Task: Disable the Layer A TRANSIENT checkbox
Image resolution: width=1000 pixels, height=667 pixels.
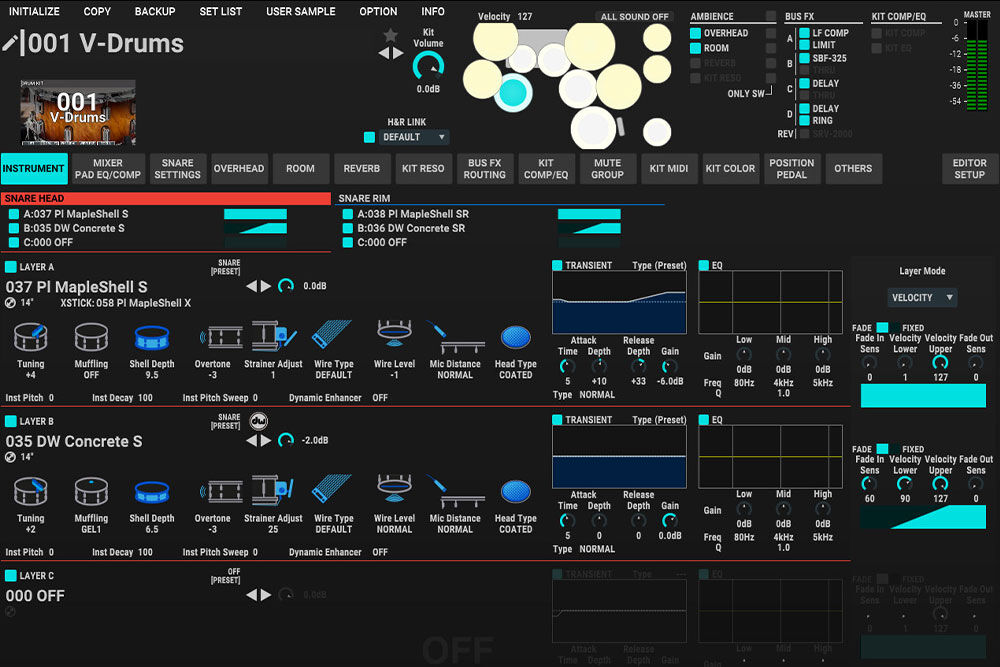Action: pos(558,265)
